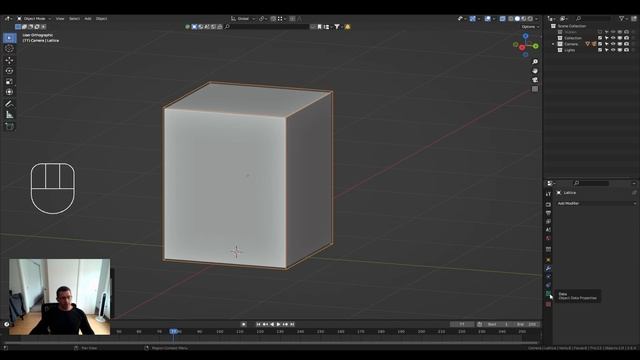Open the Render properties tab
Image resolution: width=640 pixels, height=360 pixels.
coord(548,204)
